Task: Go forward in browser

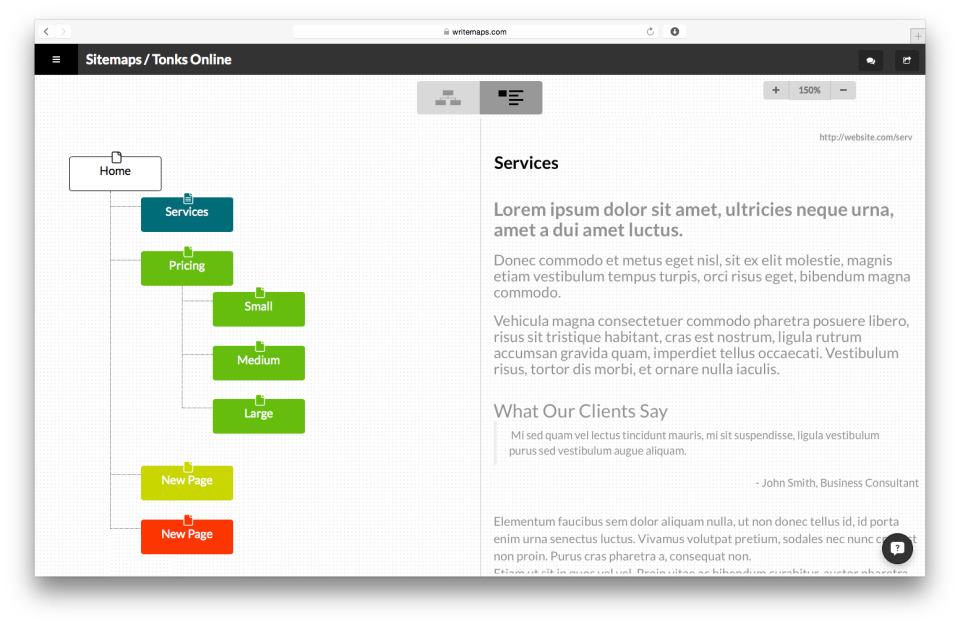Action: (63, 31)
